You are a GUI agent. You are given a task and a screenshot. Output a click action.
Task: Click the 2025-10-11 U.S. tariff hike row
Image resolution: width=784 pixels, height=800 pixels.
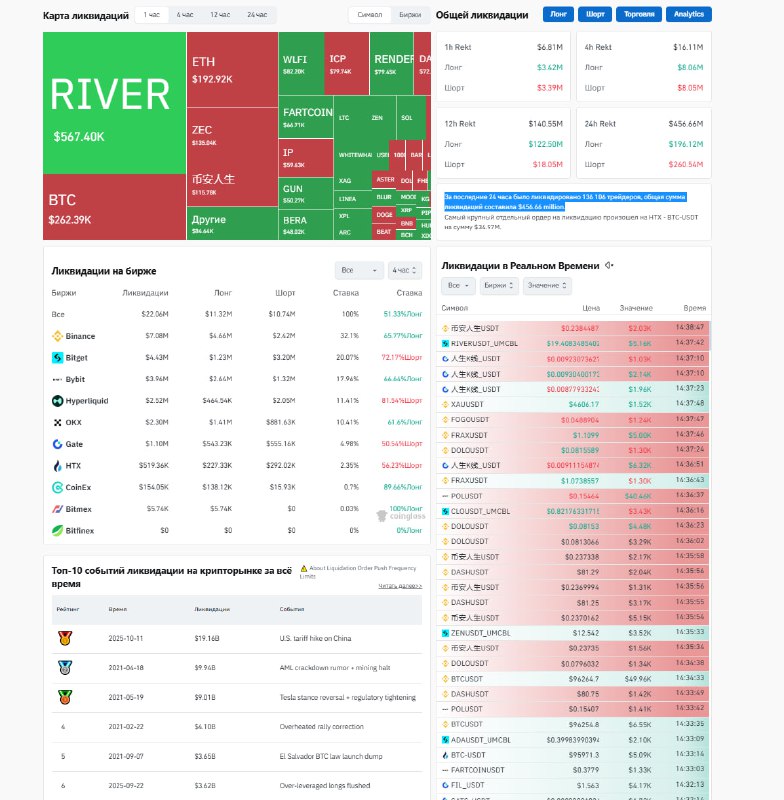[236, 637]
